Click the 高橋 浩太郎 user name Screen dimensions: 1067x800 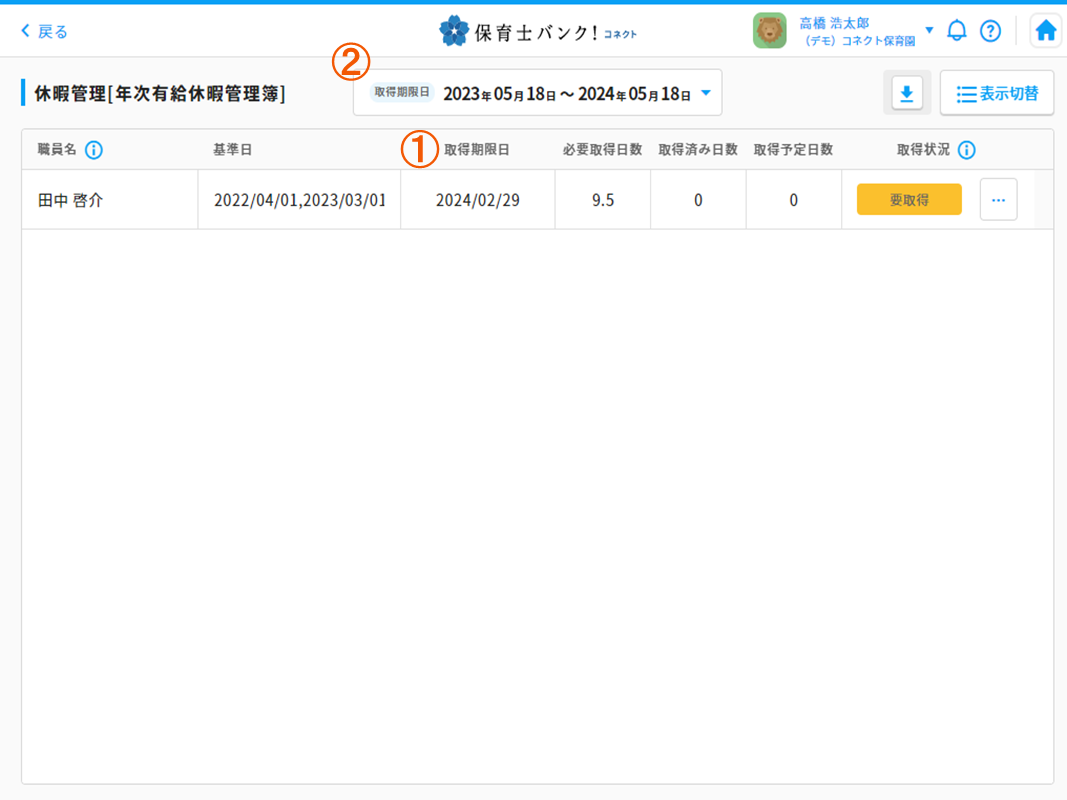834,23
